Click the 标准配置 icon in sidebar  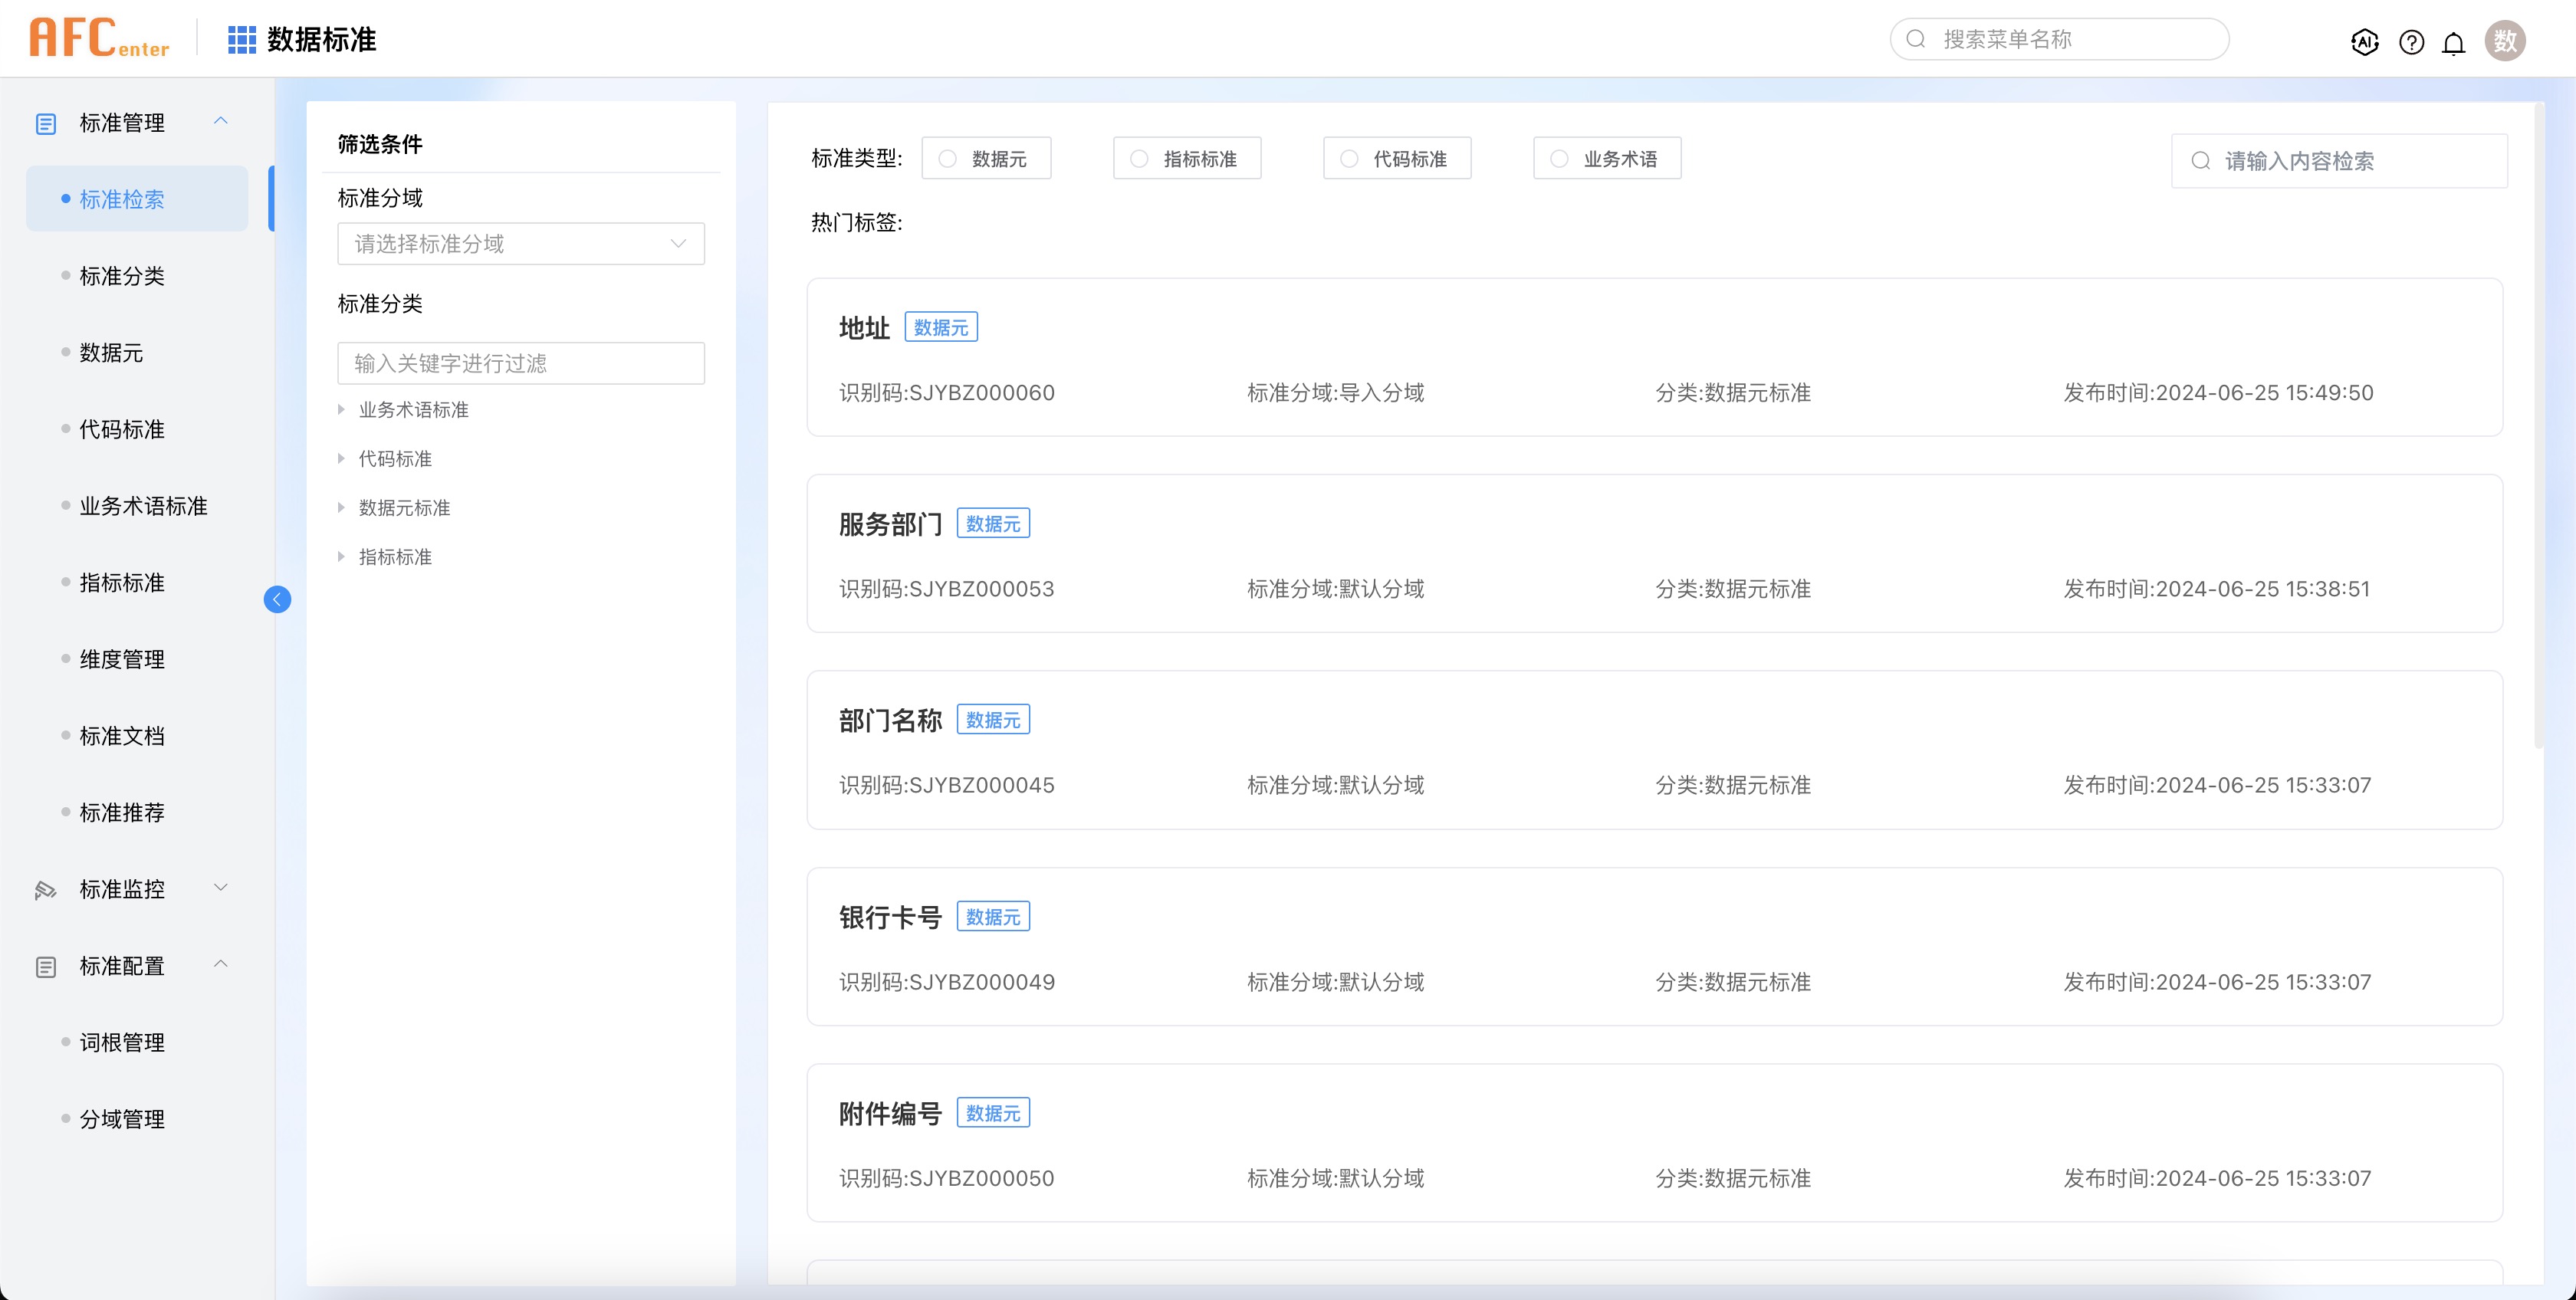point(46,967)
